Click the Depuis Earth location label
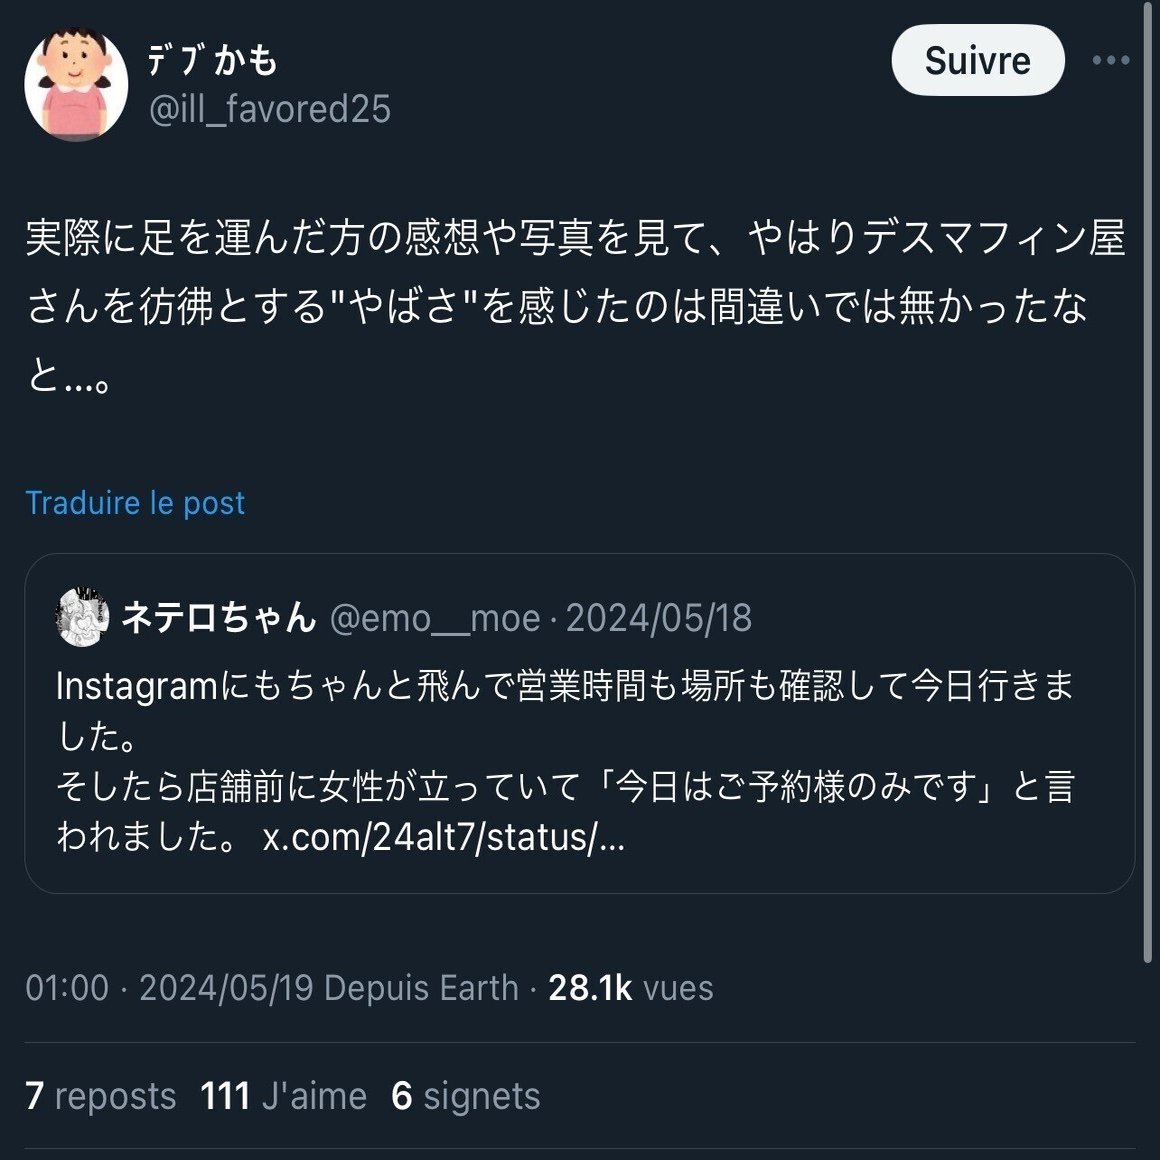This screenshot has width=1160, height=1160. point(421,988)
